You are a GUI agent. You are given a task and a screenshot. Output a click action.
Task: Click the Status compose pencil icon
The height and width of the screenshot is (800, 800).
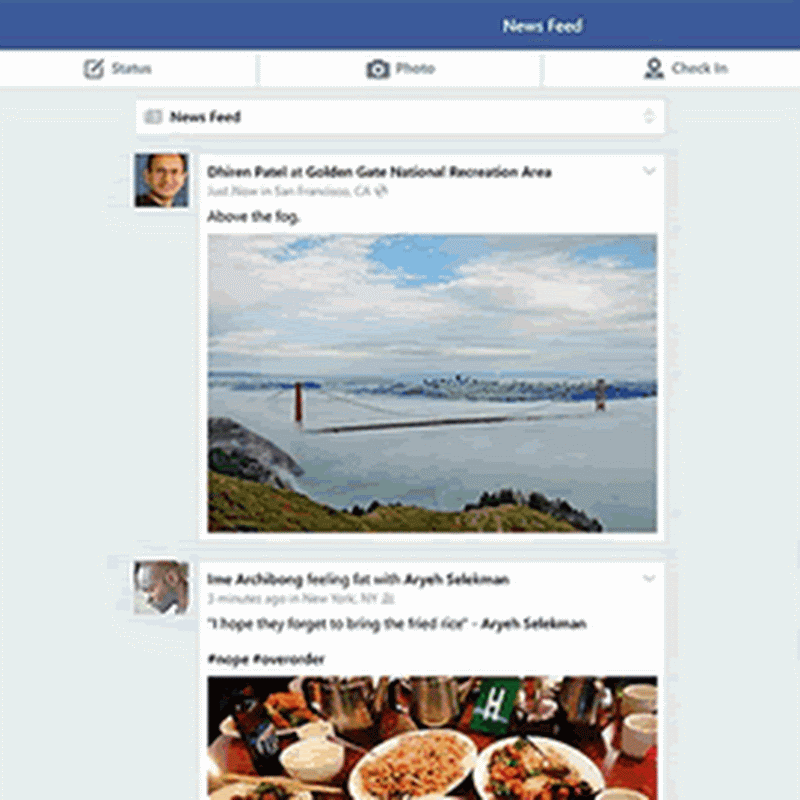(93, 69)
